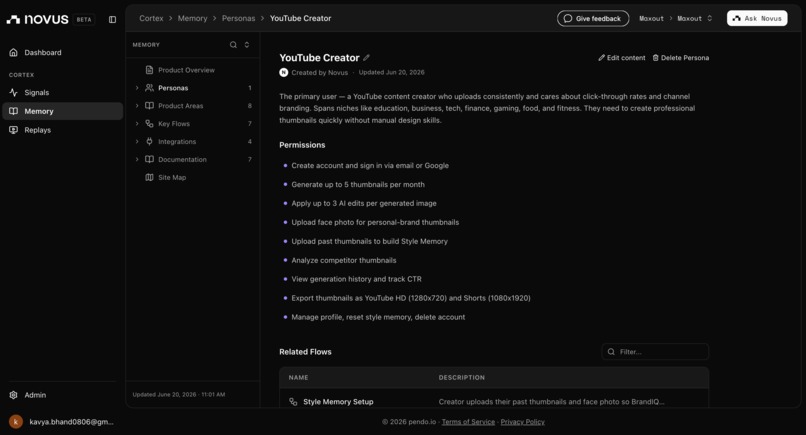Viewport: 806px width, 435px height.
Task: Expand the Documentation chevron
Action: (x=137, y=159)
